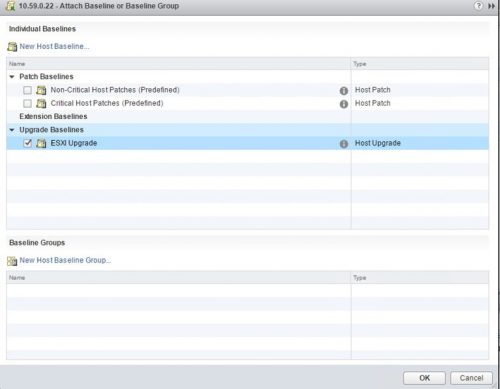Dismiss the dialog with Cancel
The width and height of the screenshot is (500, 389).
point(471,378)
